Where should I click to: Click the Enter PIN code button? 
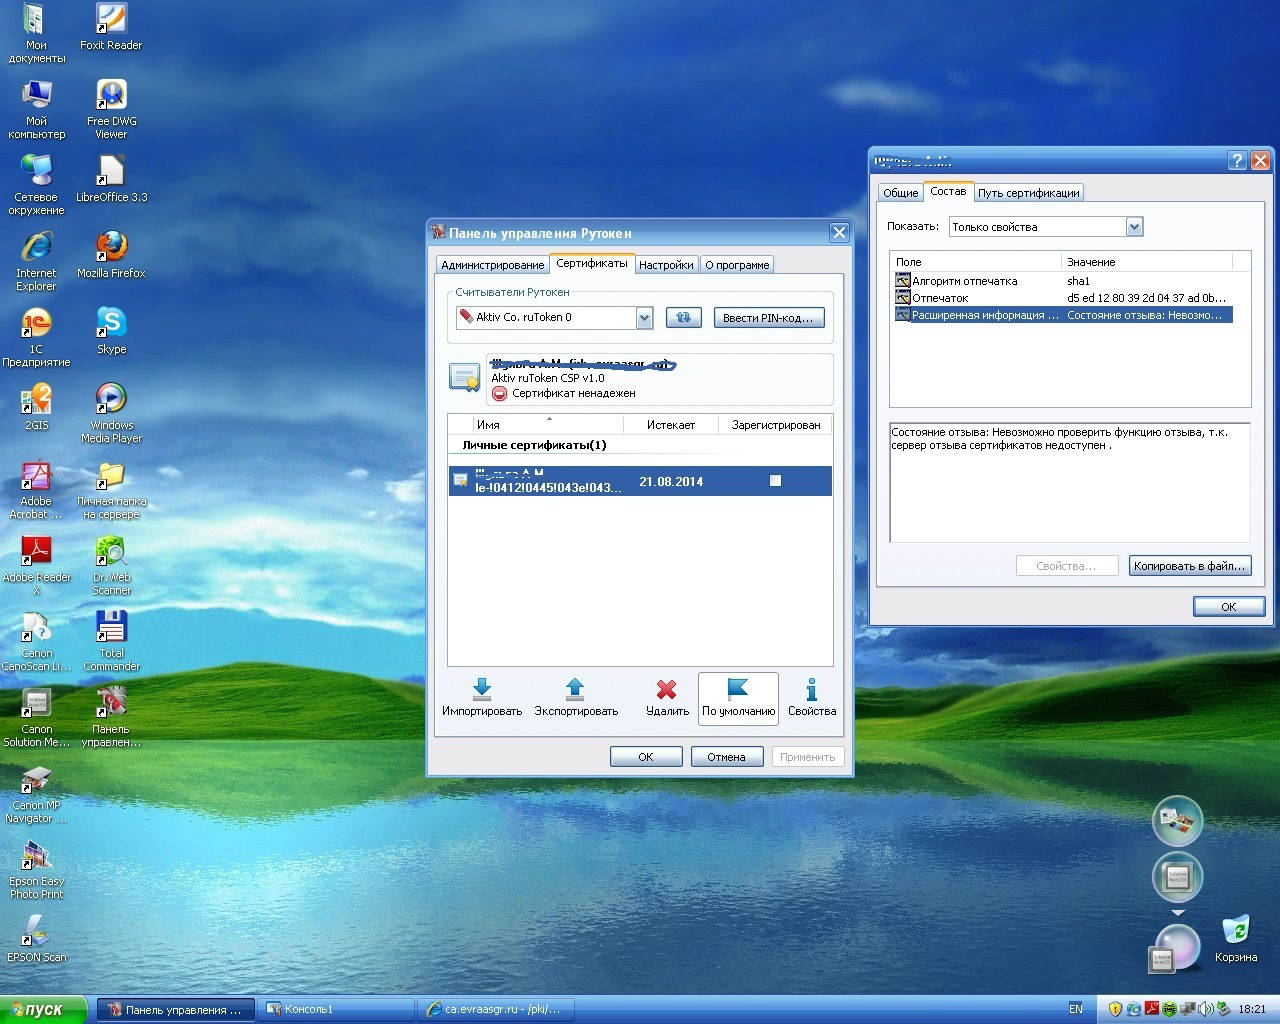(768, 317)
